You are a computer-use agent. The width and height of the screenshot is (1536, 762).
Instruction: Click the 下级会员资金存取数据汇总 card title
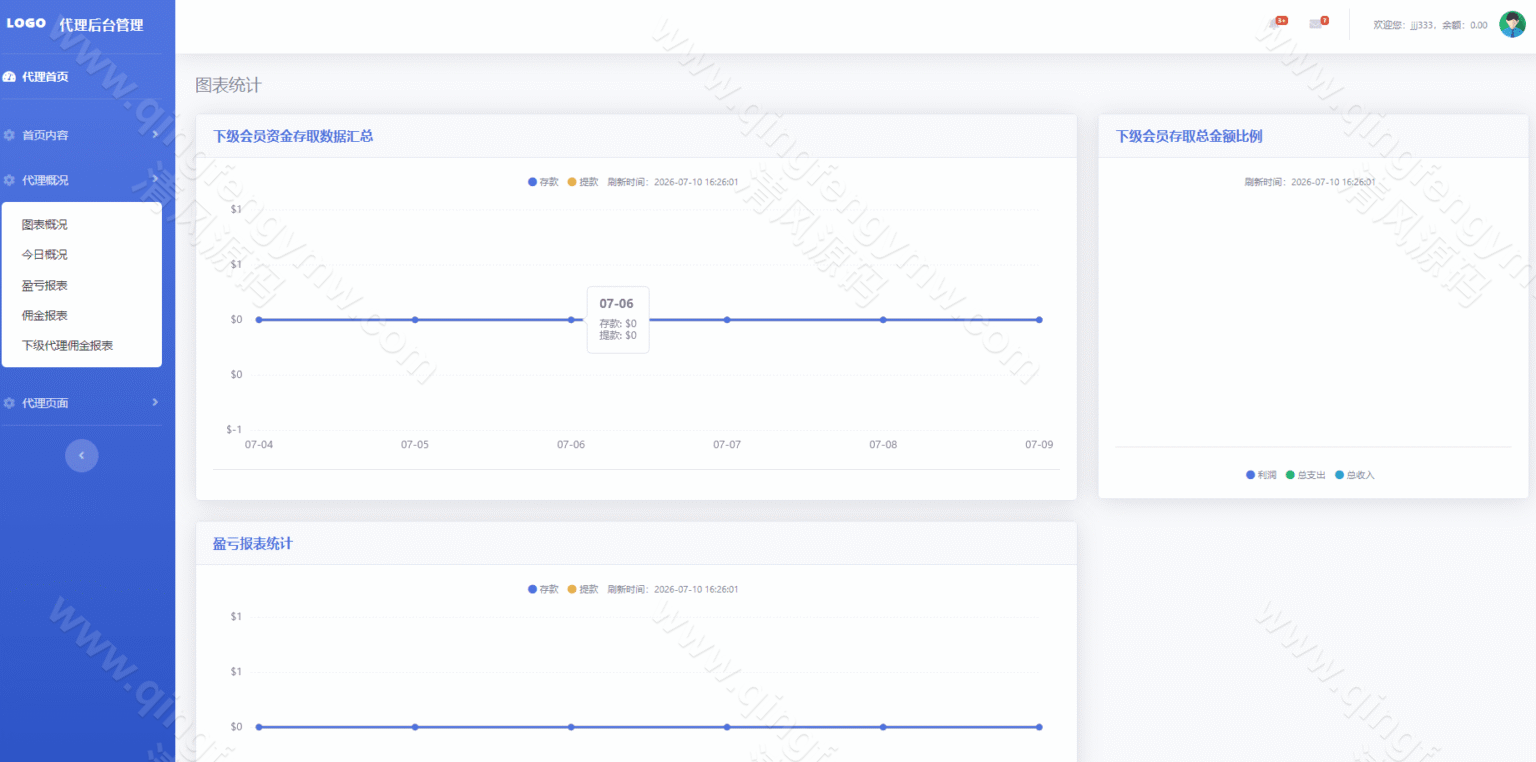pyautogui.click(x=293, y=136)
